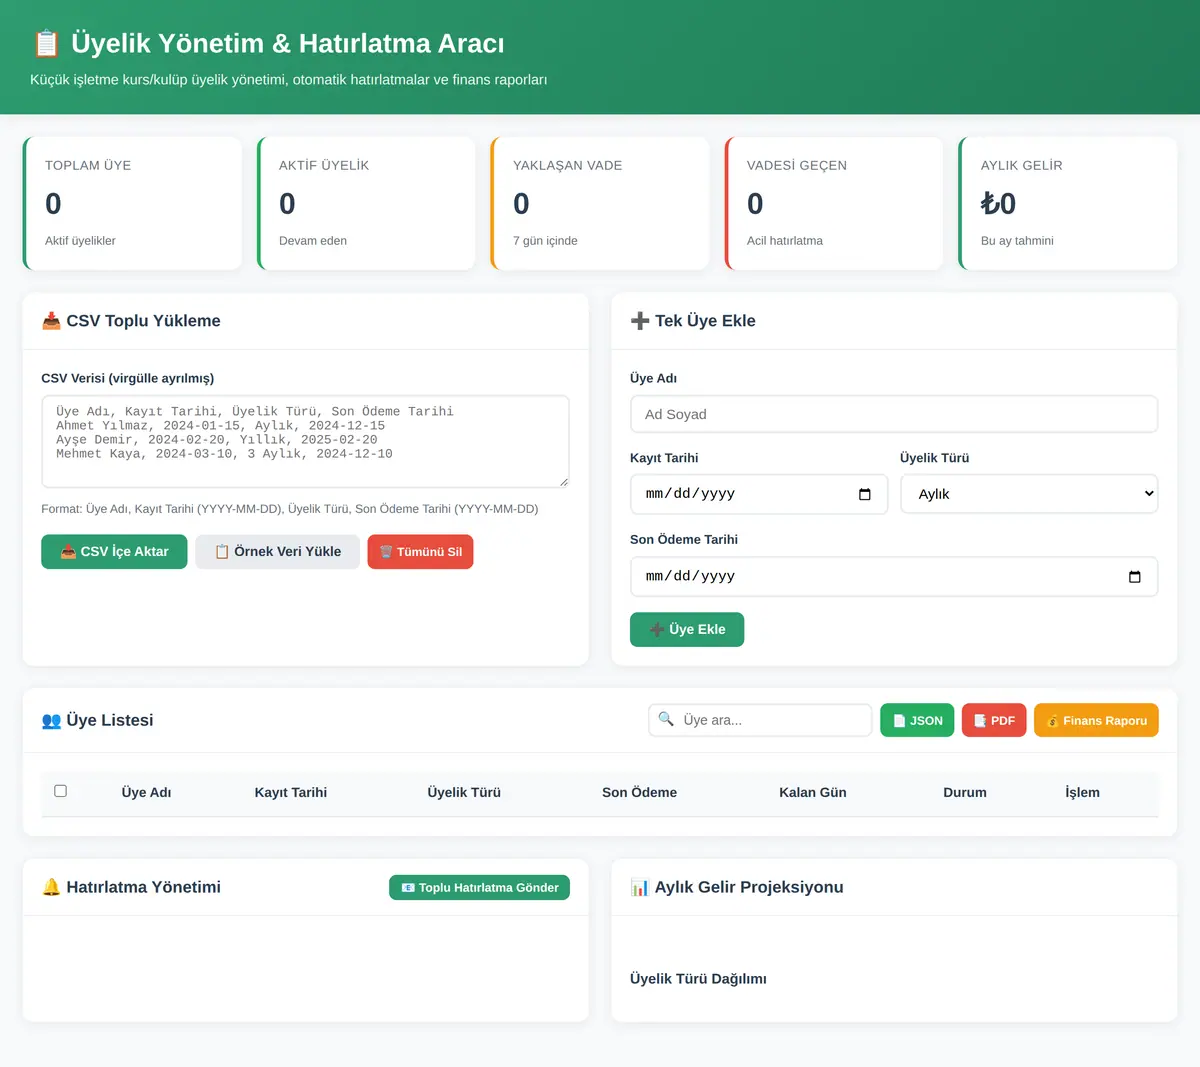Click the Kayıt Tarihi column header
The image size is (1200, 1067).
tap(291, 793)
